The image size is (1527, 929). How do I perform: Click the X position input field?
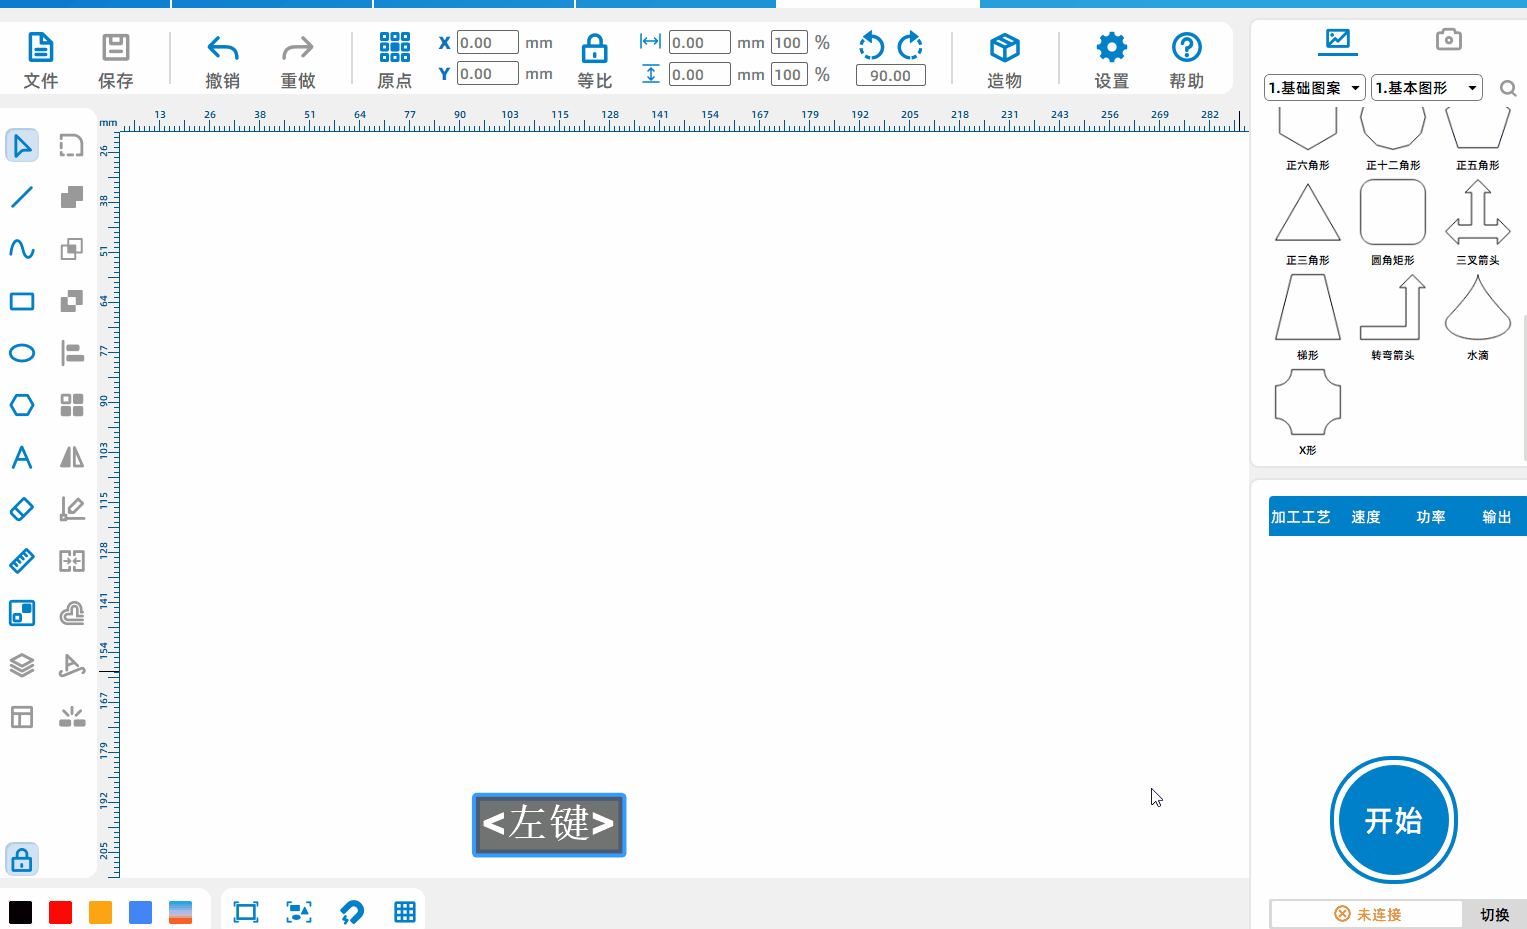click(x=488, y=42)
